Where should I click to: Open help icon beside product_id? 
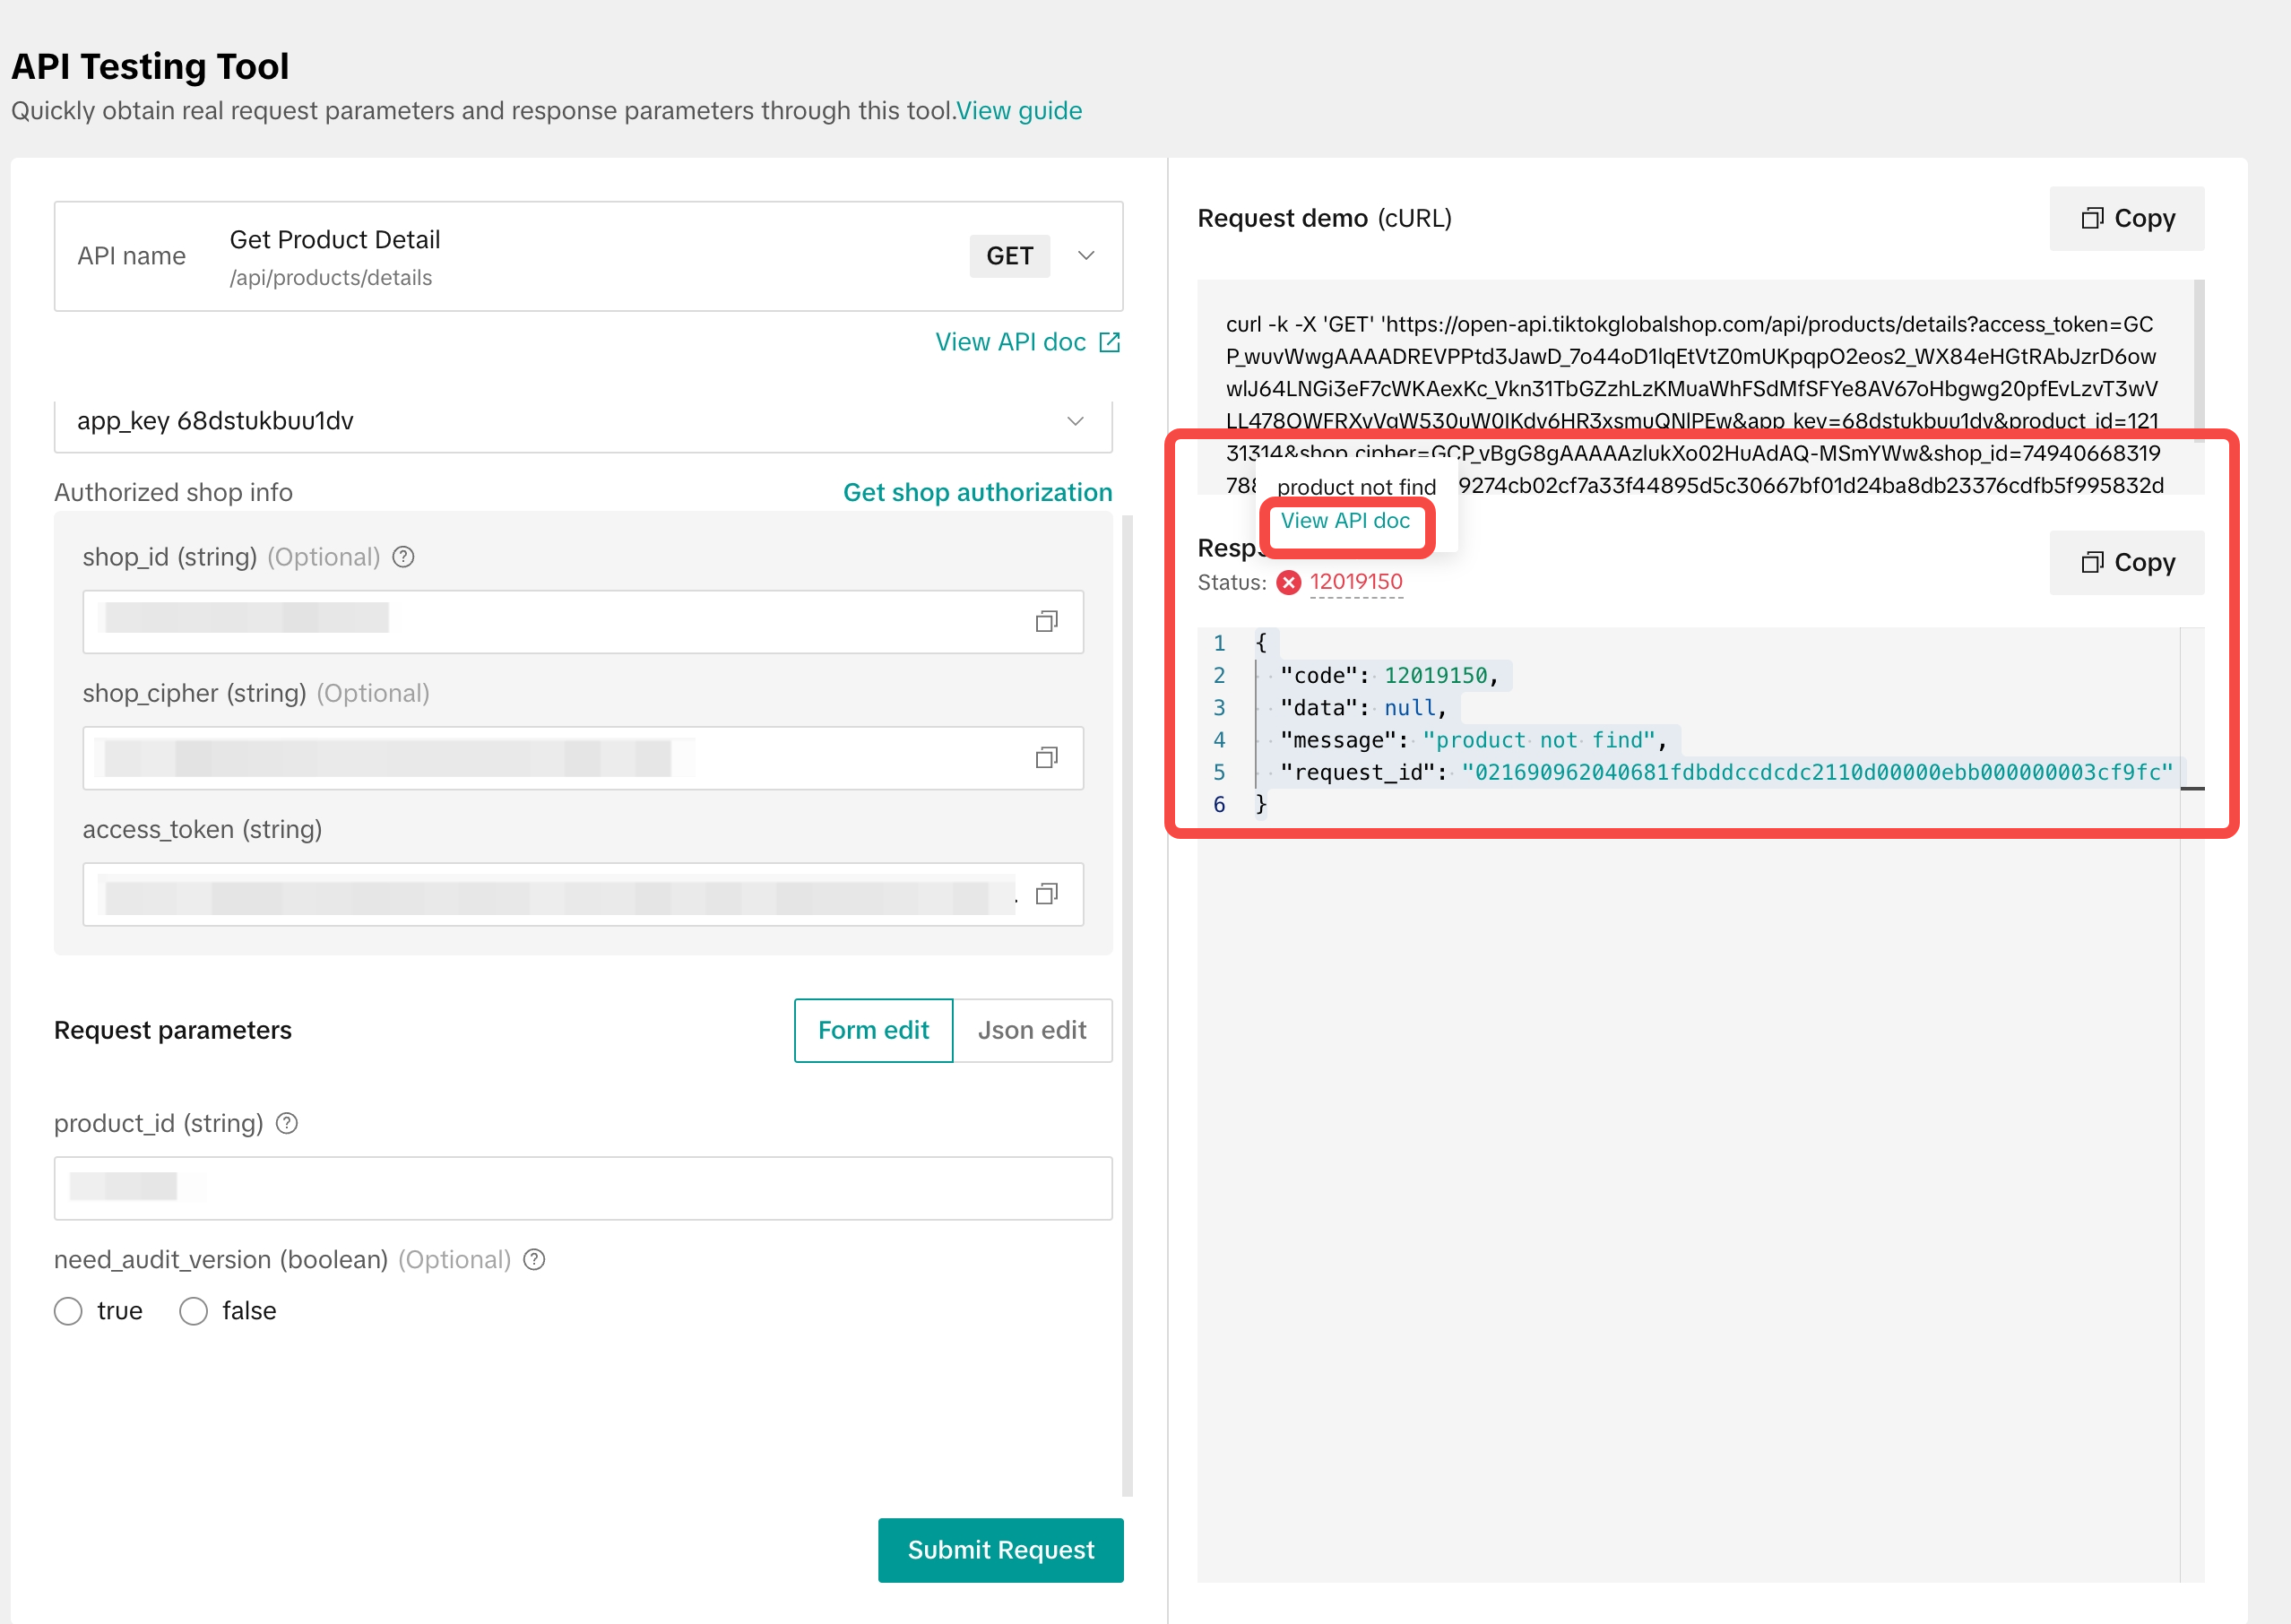[x=287, y=1123]
